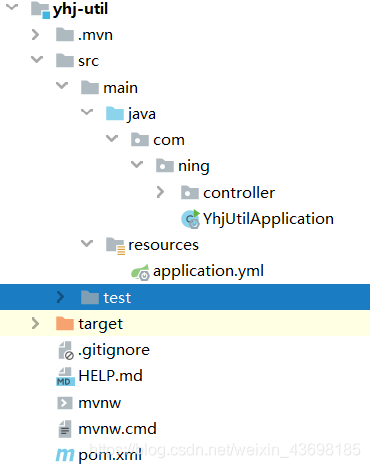Collapse the java folder chevron

pyautogui.click(x=87, y=112)
